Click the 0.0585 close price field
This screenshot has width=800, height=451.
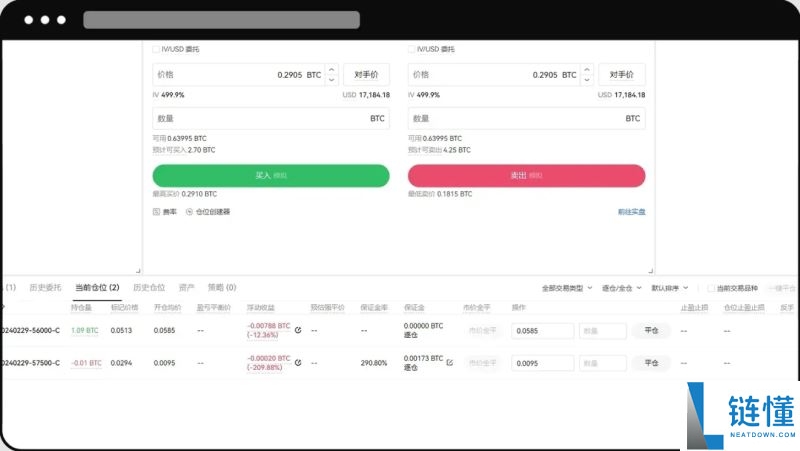542,331
